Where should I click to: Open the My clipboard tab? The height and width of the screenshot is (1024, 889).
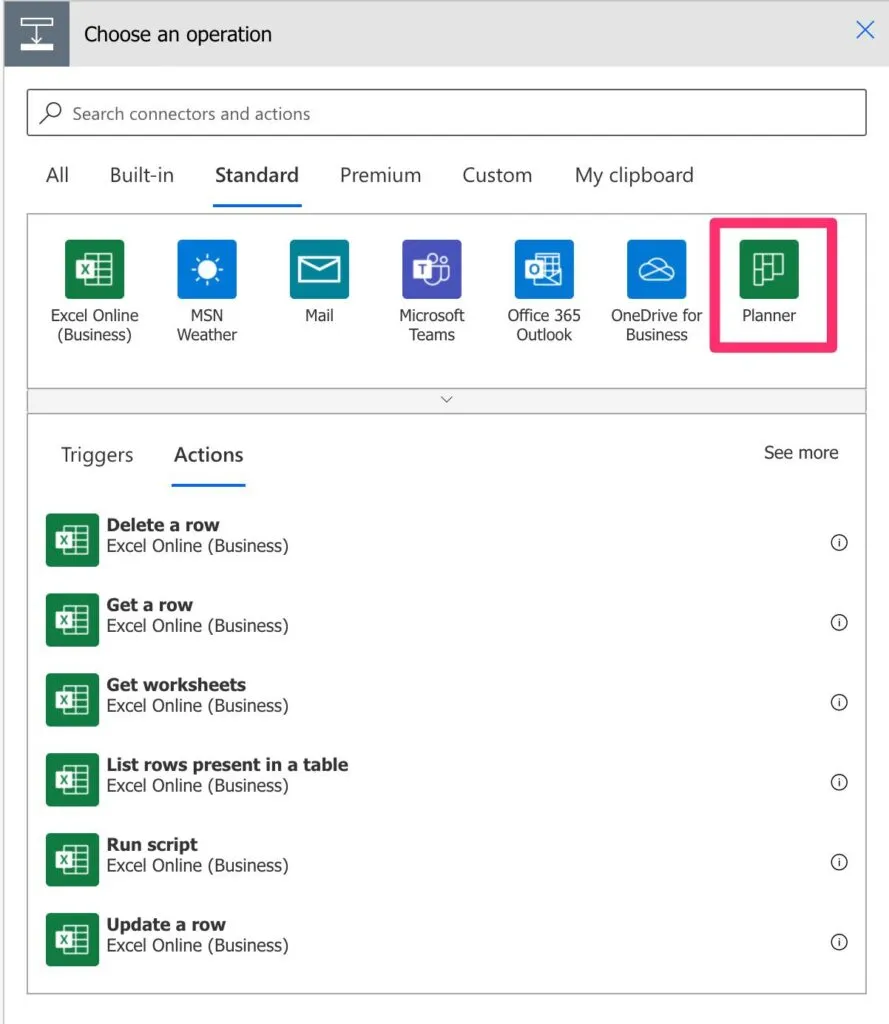tap(633, 175)
